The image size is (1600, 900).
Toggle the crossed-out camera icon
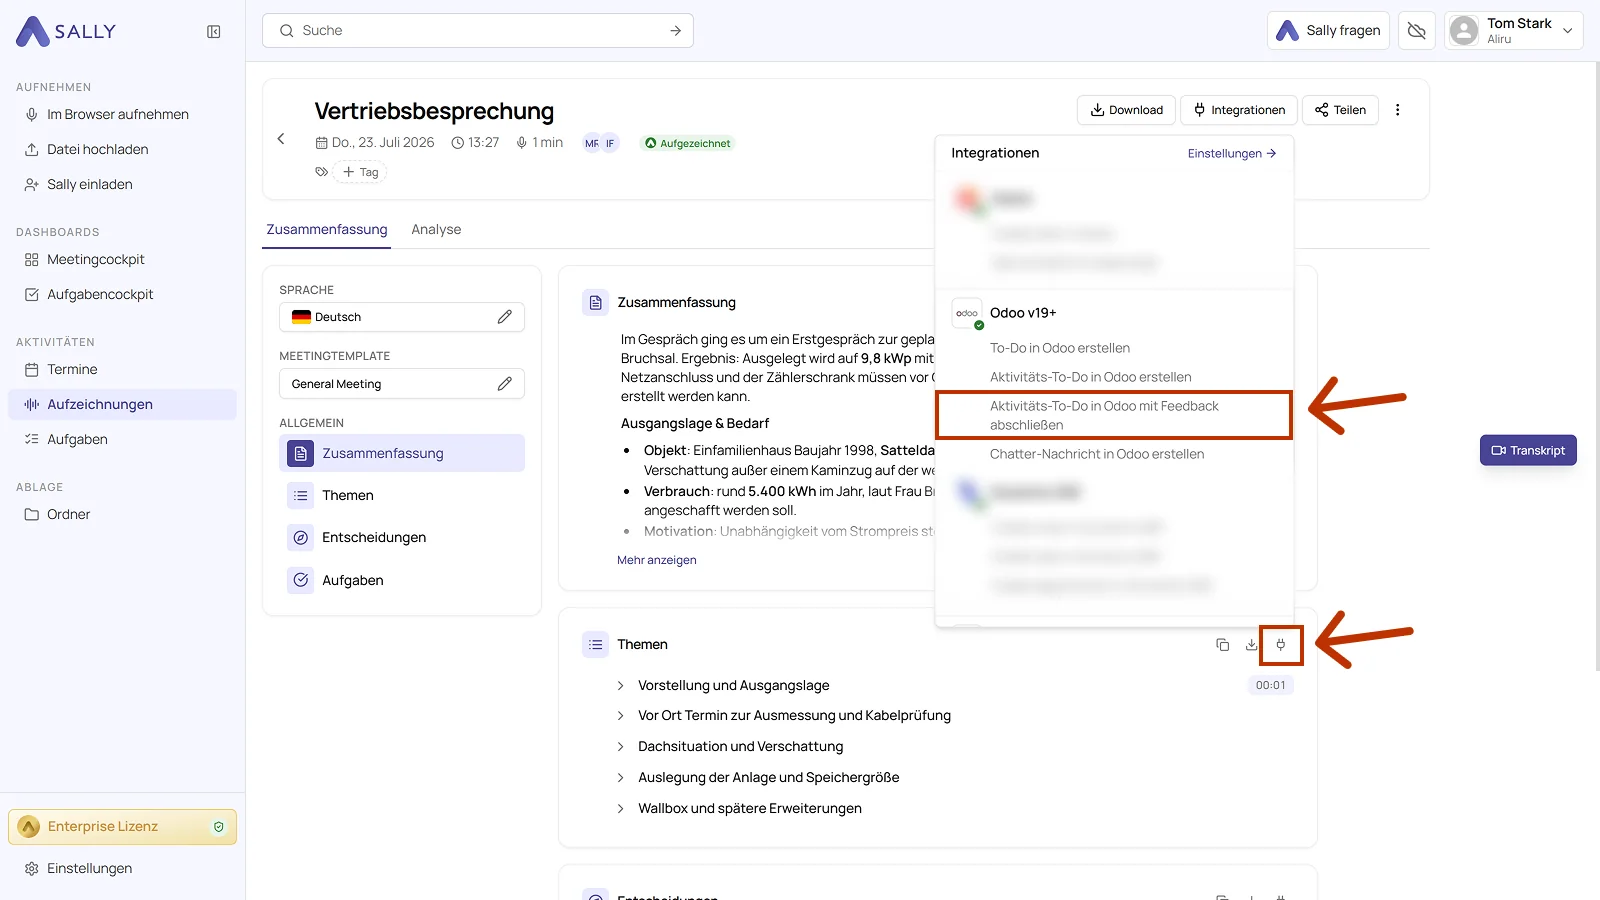(x=1416, y=31)
